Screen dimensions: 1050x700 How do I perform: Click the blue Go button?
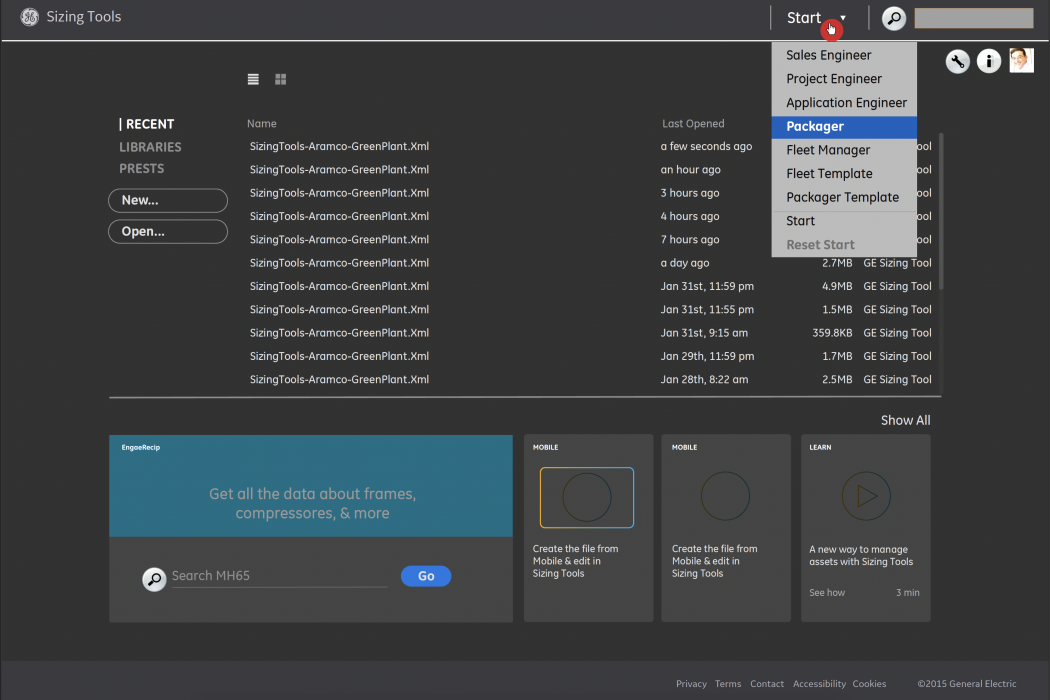[426, 576]
